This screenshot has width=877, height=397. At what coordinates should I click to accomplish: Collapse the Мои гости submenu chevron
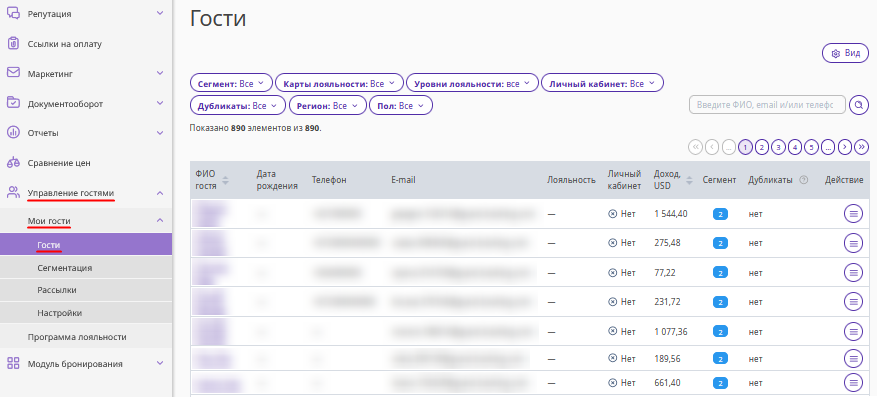point(160,220)
